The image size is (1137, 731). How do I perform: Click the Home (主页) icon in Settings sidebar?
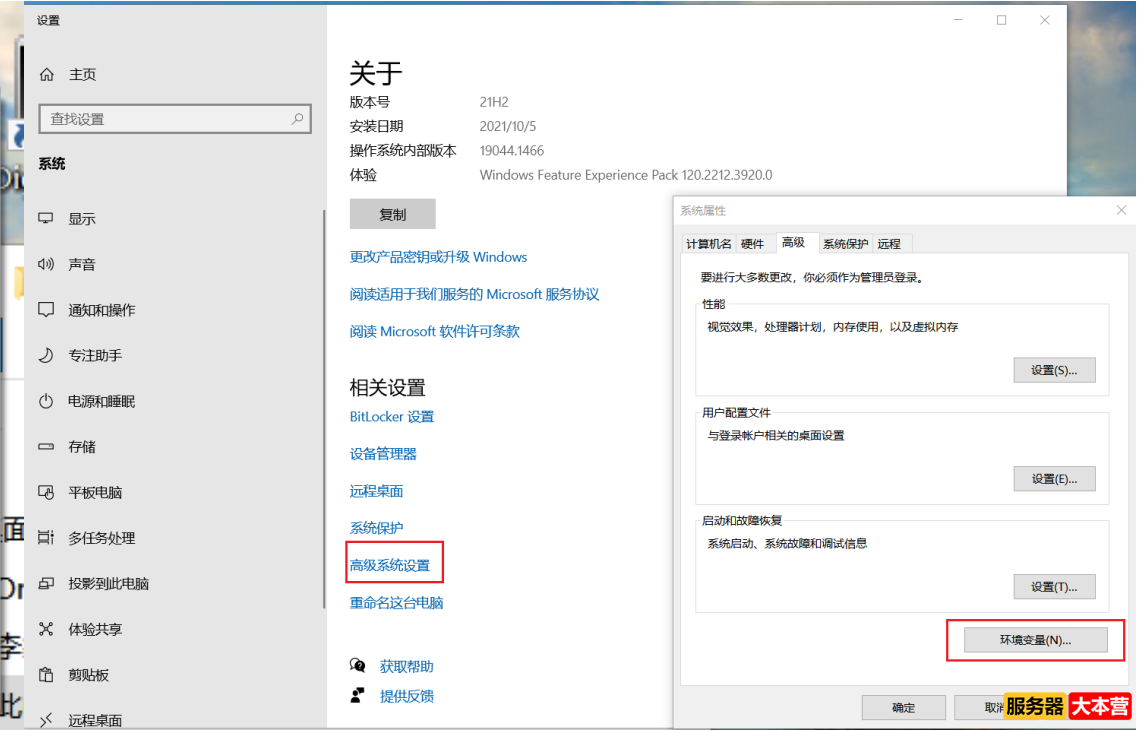pos(47,74)
